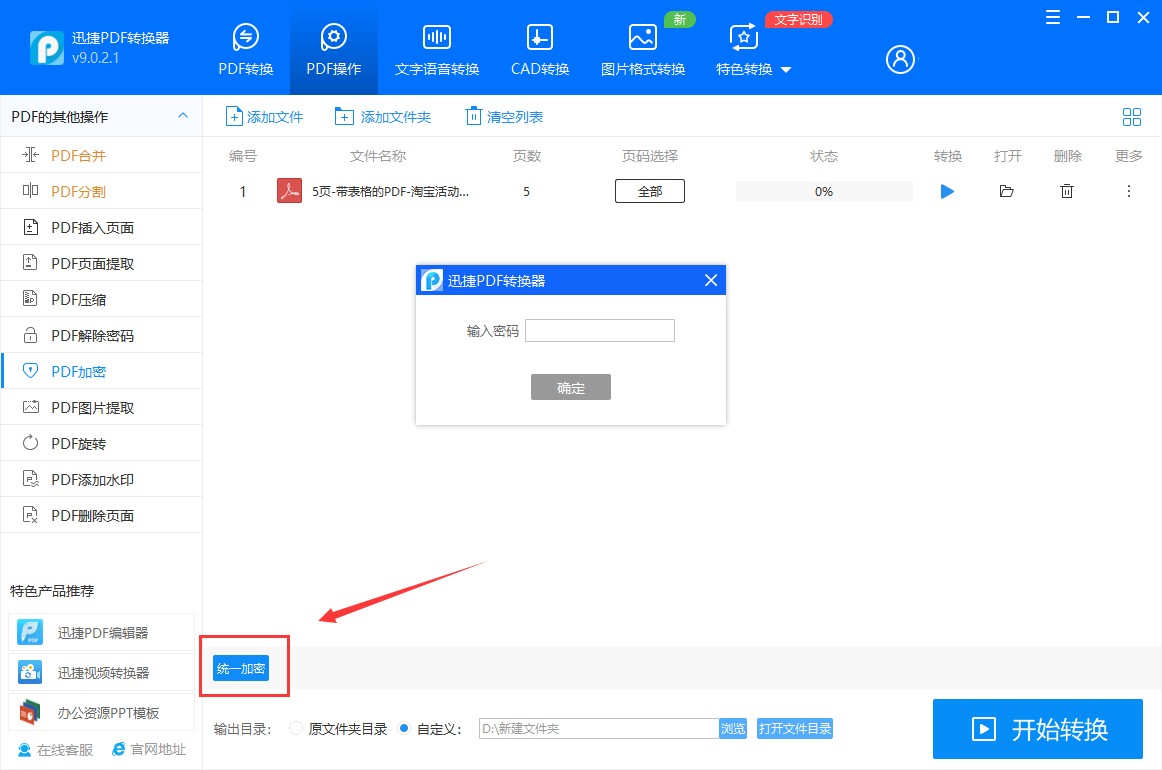
Task: Delete the PDF with the trash can icon
Action: 1067,191
